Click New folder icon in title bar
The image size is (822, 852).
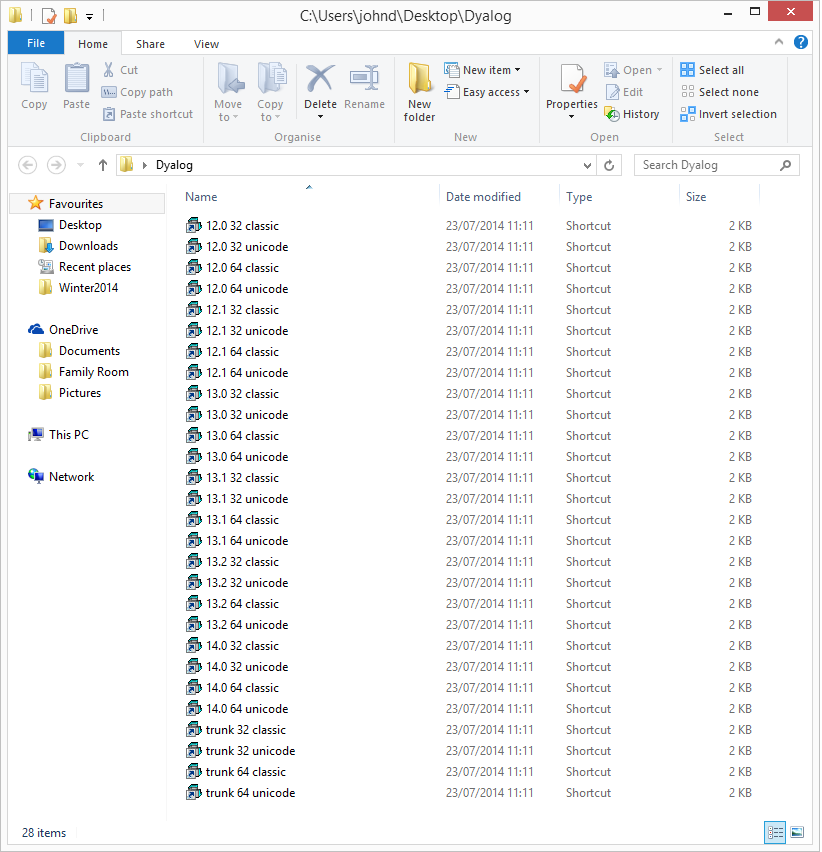point(71,16)
